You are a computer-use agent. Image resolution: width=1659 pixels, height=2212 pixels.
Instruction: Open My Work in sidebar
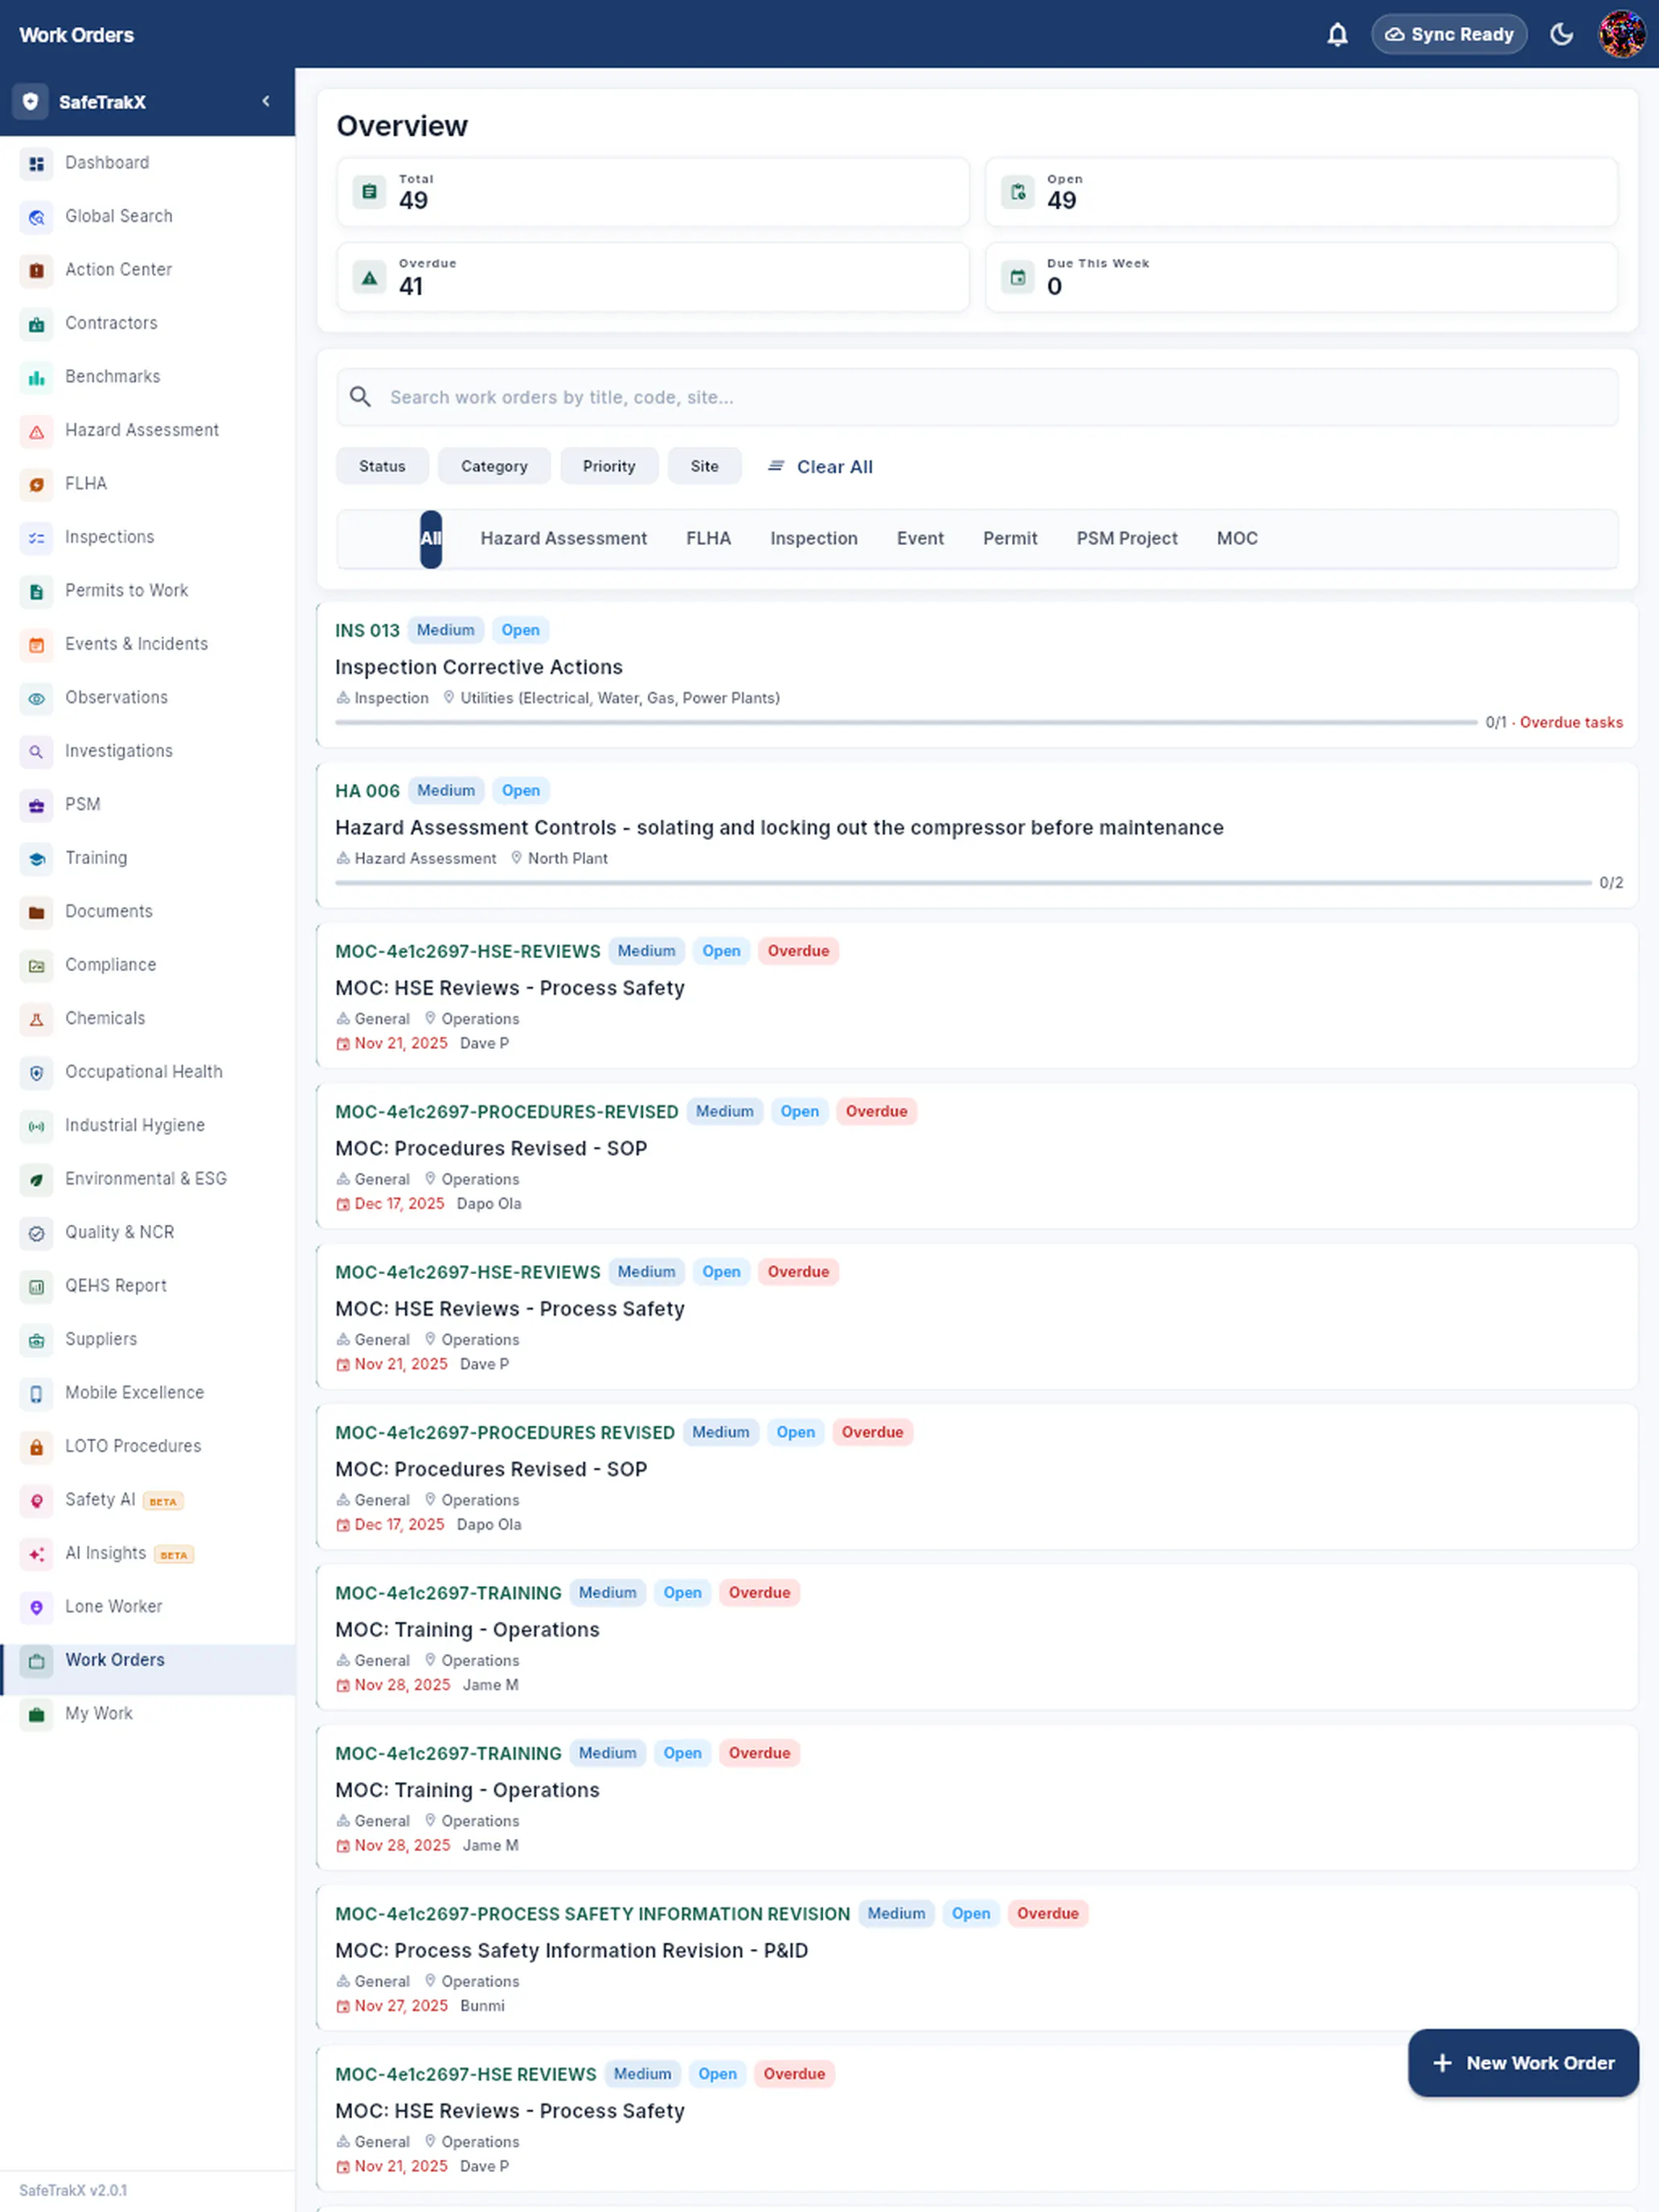coord(148,1714)
